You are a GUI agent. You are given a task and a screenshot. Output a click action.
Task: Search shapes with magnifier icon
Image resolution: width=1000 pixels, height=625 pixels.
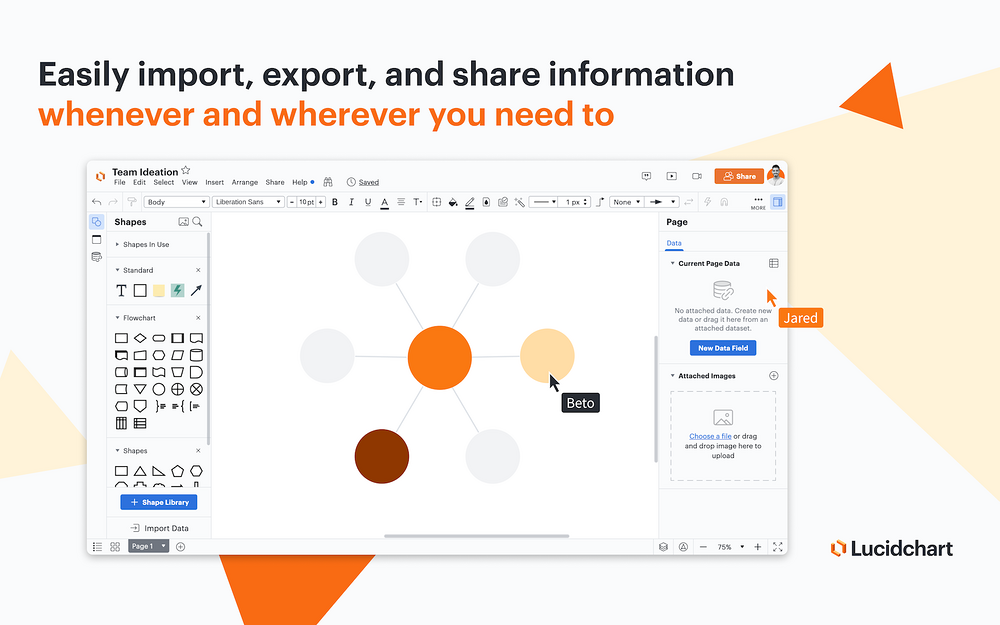198,222
